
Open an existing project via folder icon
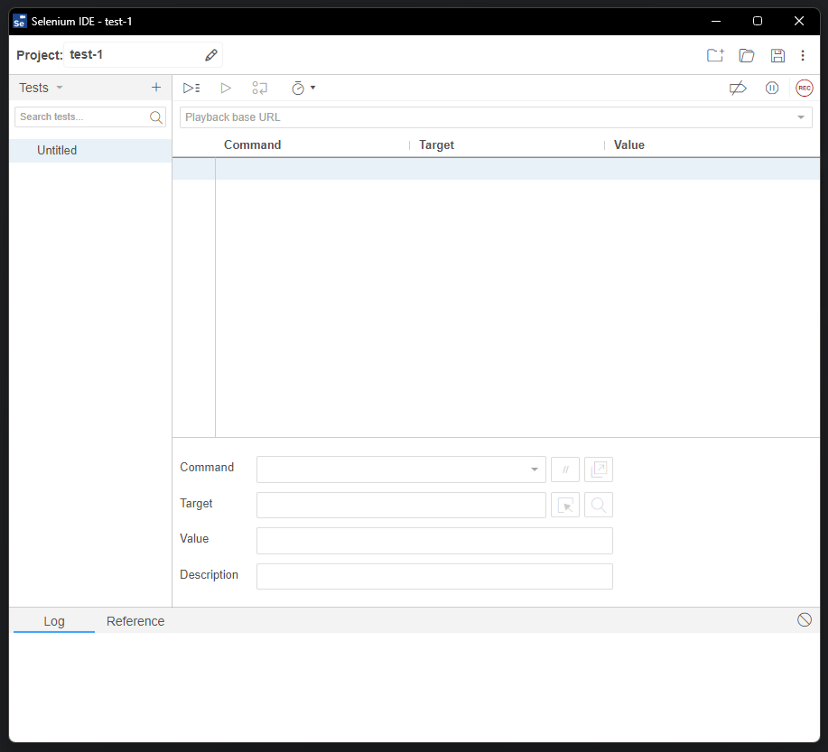coord(747,55)
